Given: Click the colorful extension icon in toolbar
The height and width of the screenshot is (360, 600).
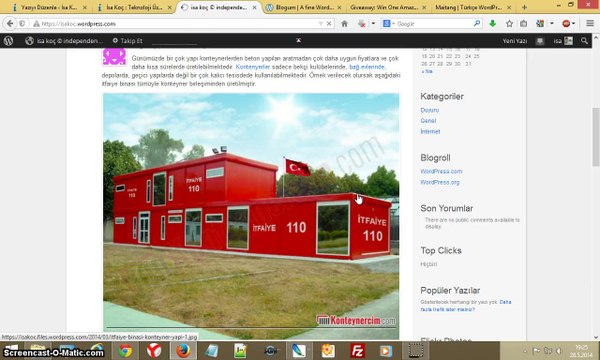Looking at the screenshot, I should pyautogui.click(x=540, y=24).
